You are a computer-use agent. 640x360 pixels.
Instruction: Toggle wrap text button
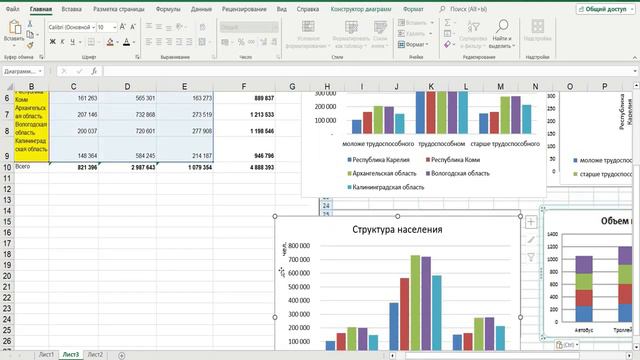[x=202, y=27]
